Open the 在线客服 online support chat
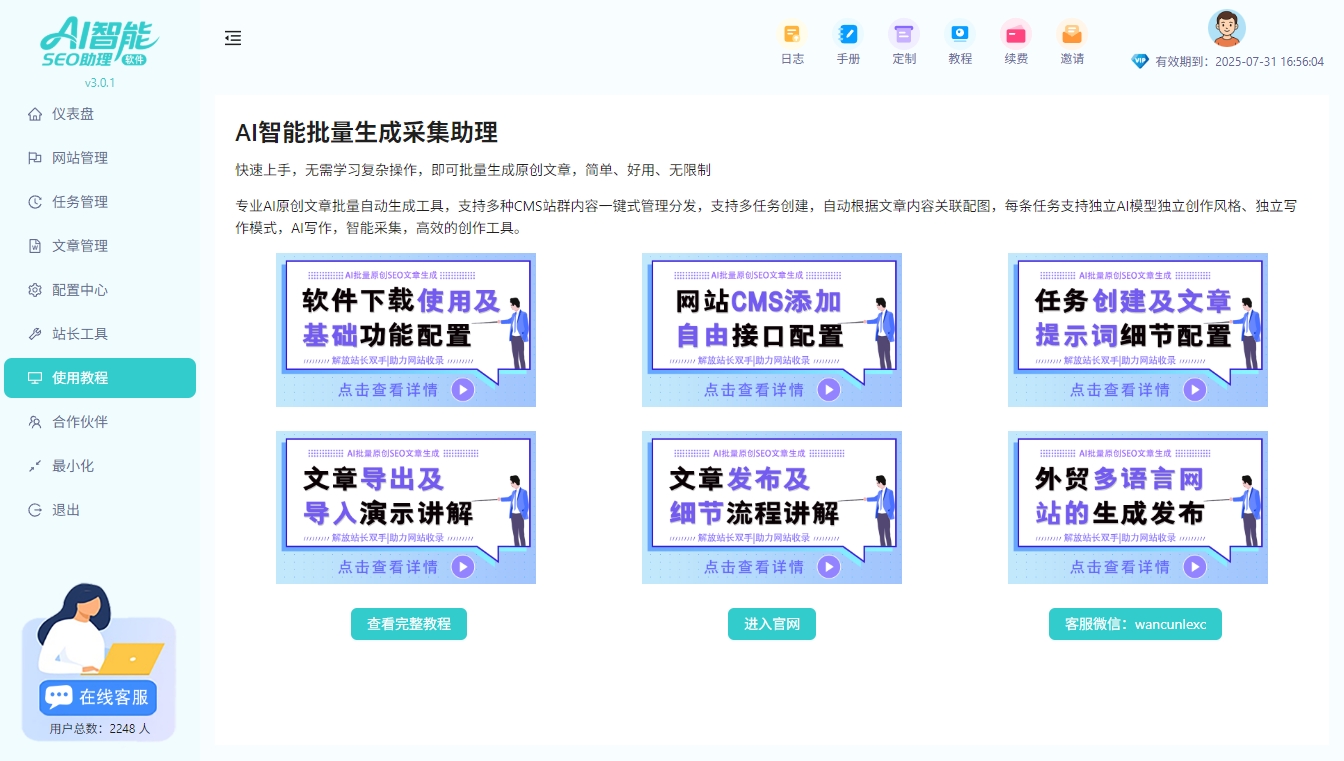The width and height of the screenshot is (1344, 761). [x=97, y=697]
